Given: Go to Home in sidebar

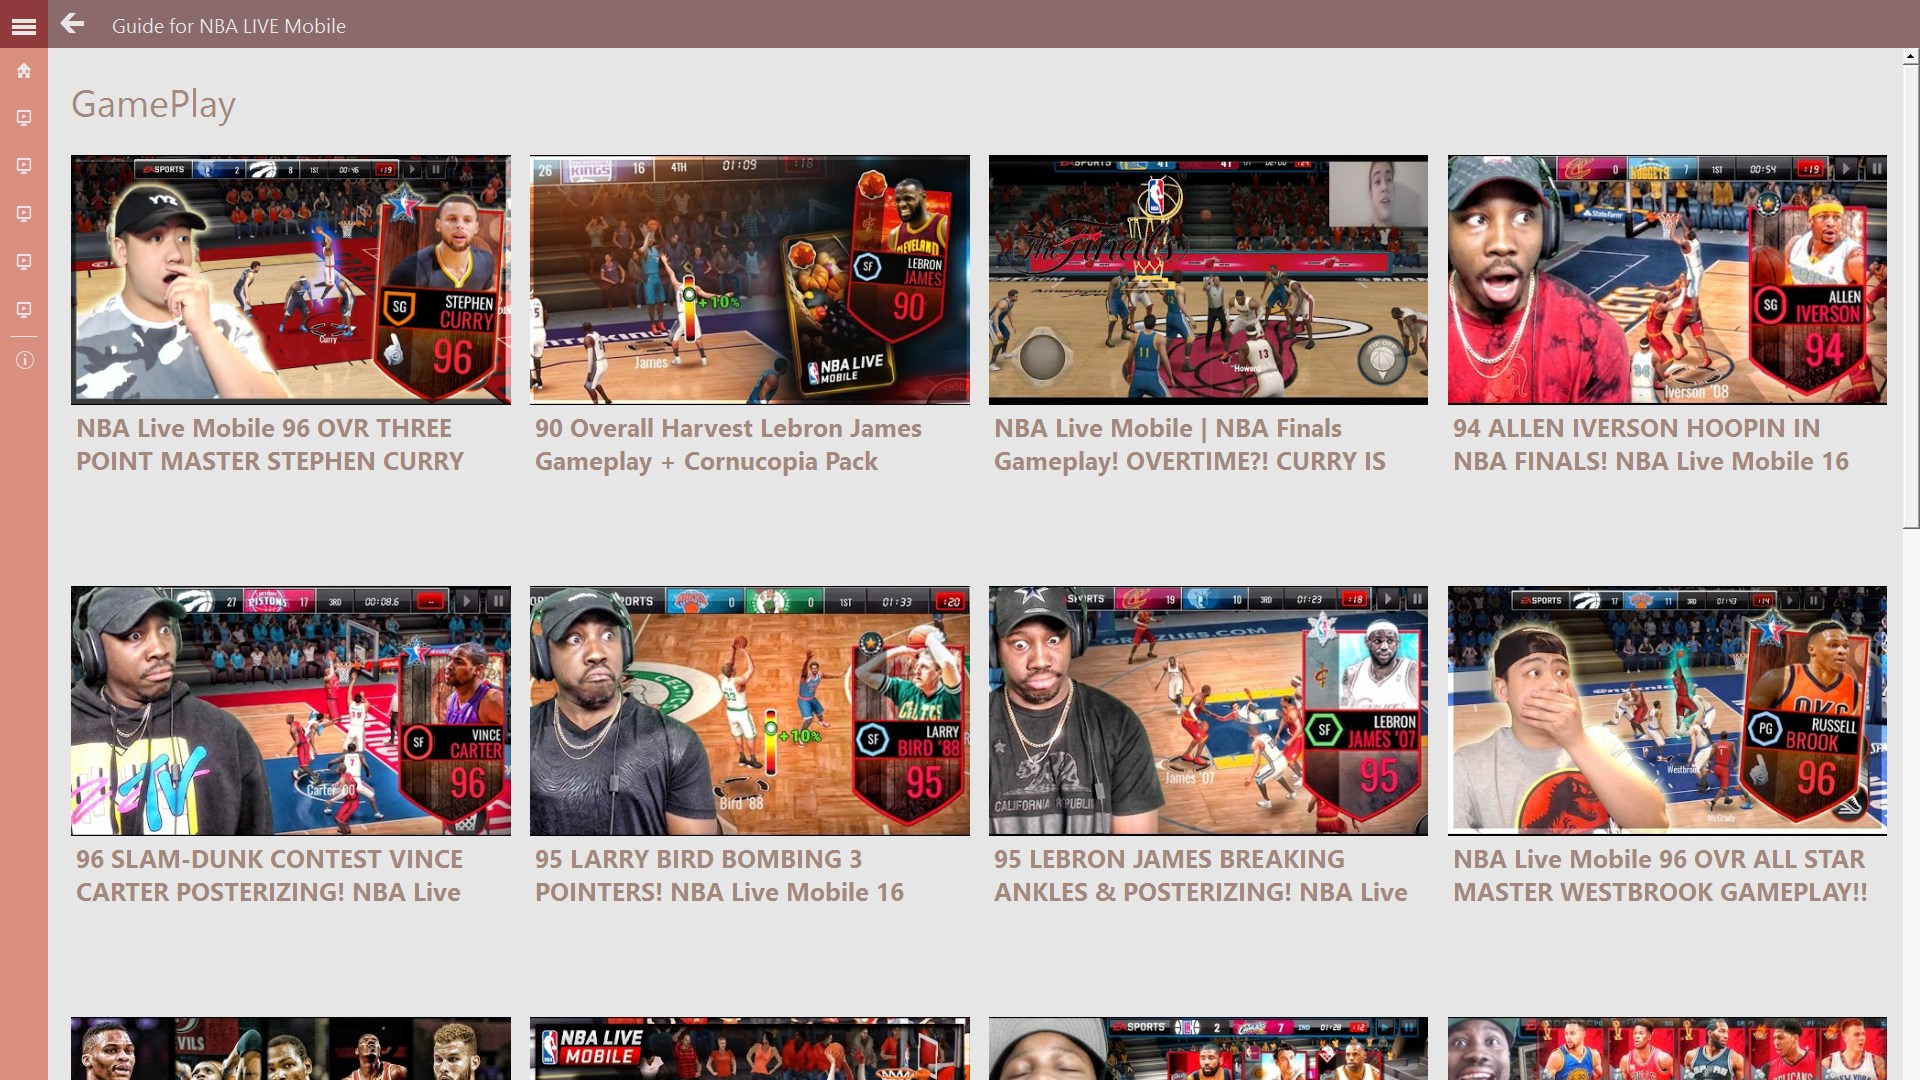Looking at the screenshot, I should (24, 71).
